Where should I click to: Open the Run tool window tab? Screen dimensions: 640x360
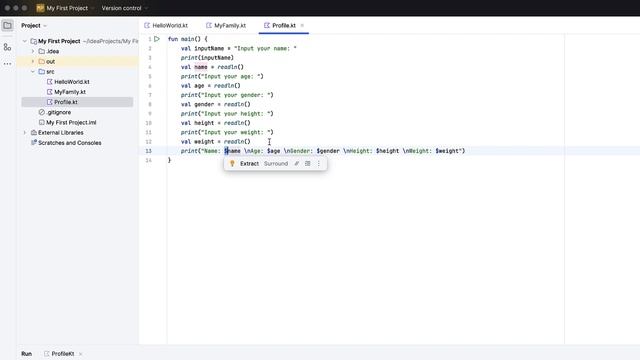coord(27,353)
